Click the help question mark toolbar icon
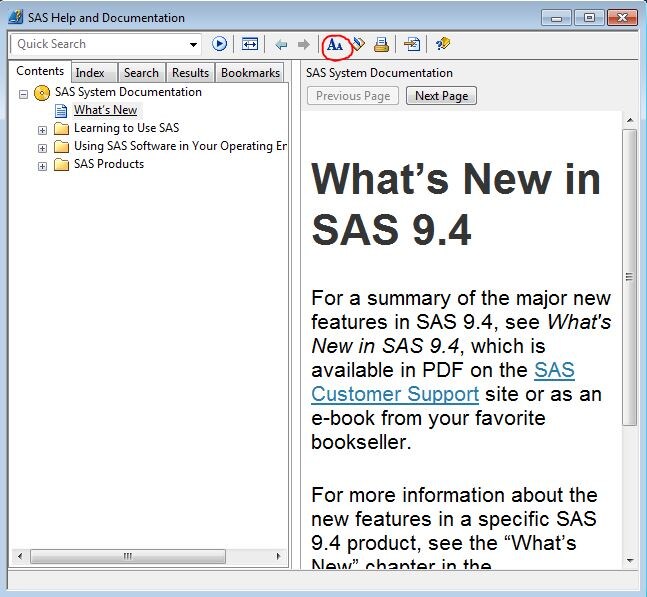 click(x=443, y=44)
